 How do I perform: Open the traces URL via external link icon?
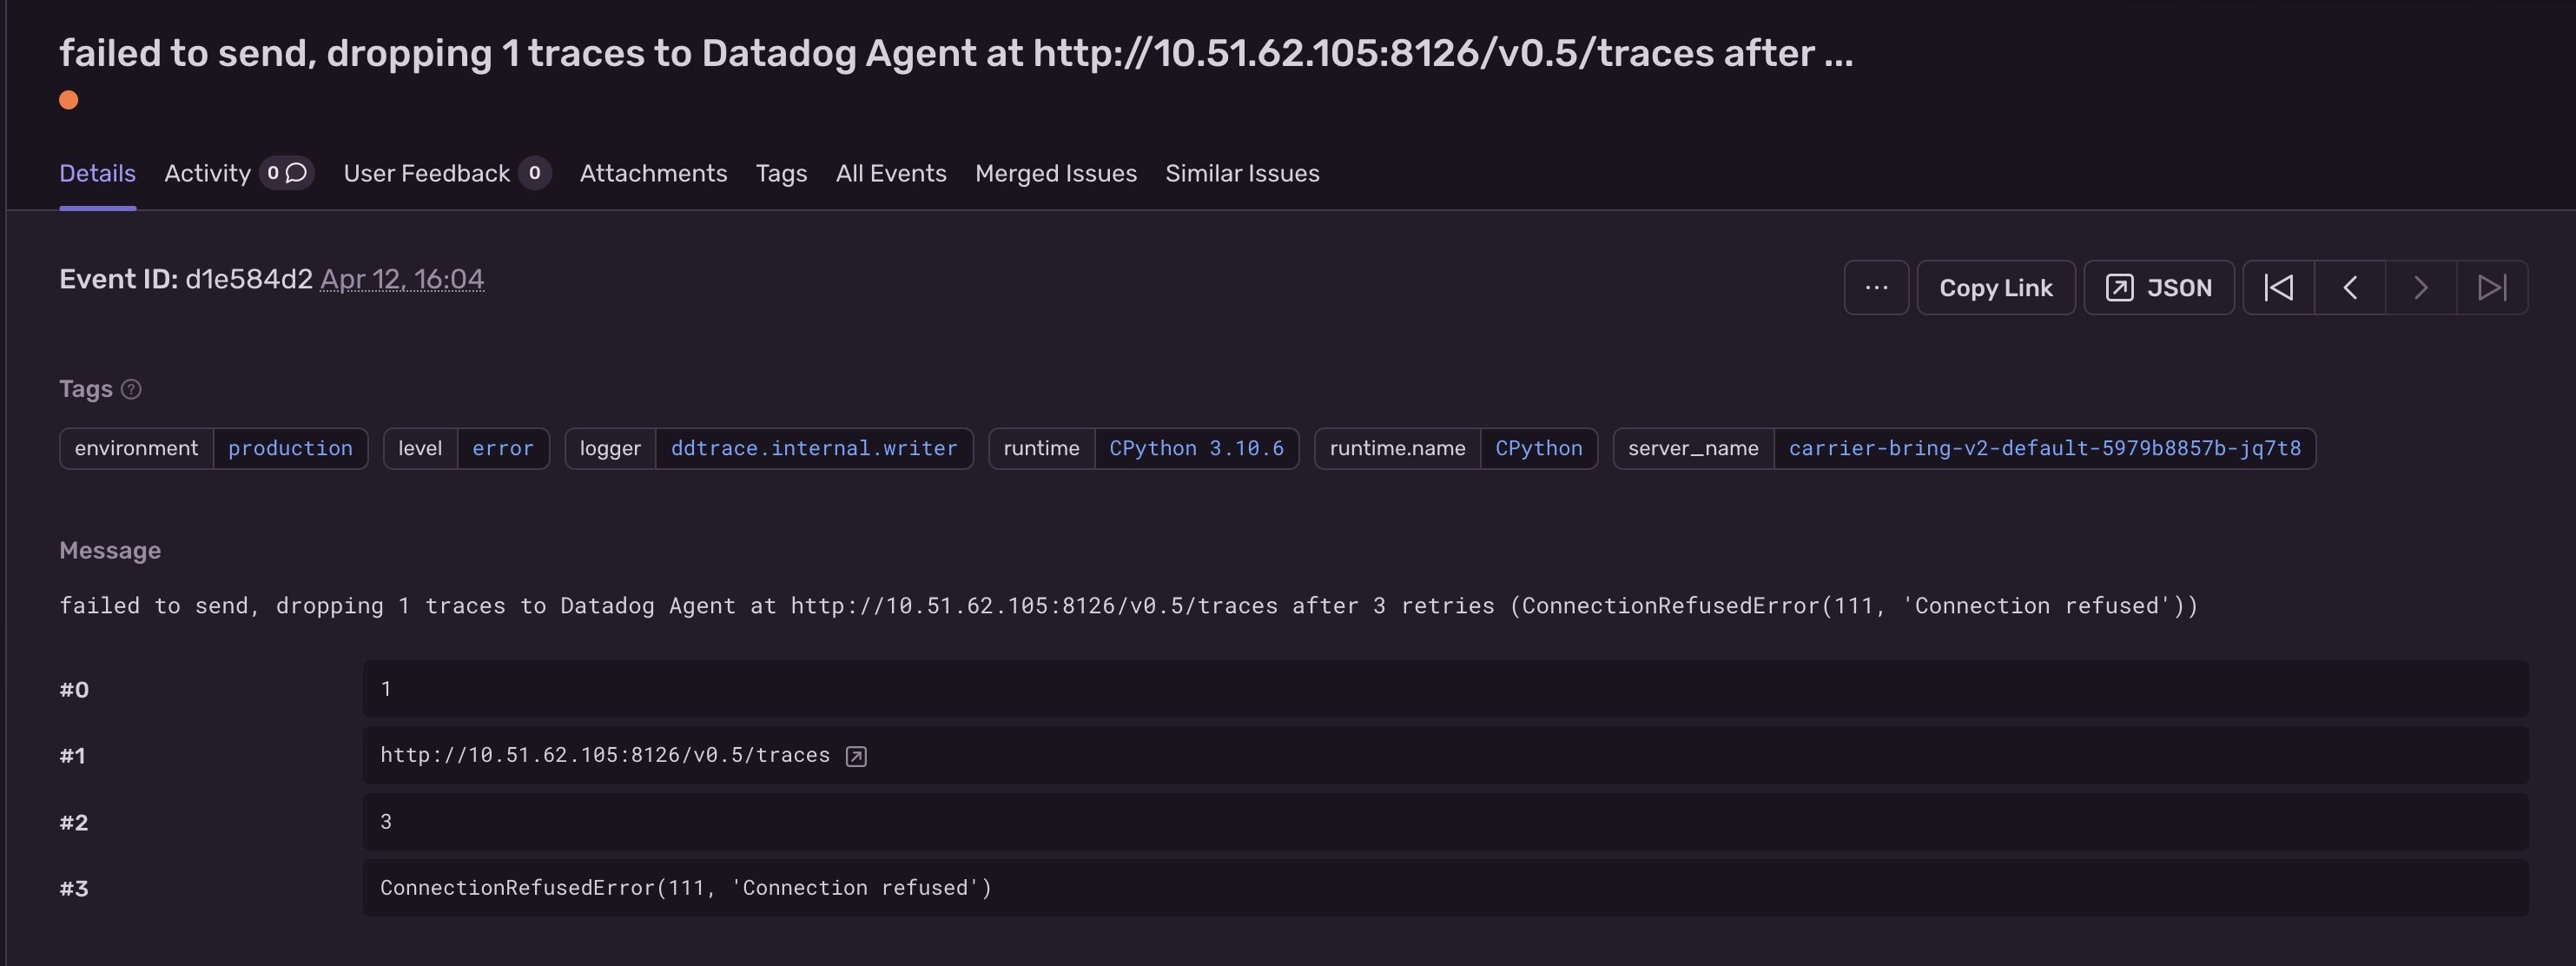pos(855,756)
